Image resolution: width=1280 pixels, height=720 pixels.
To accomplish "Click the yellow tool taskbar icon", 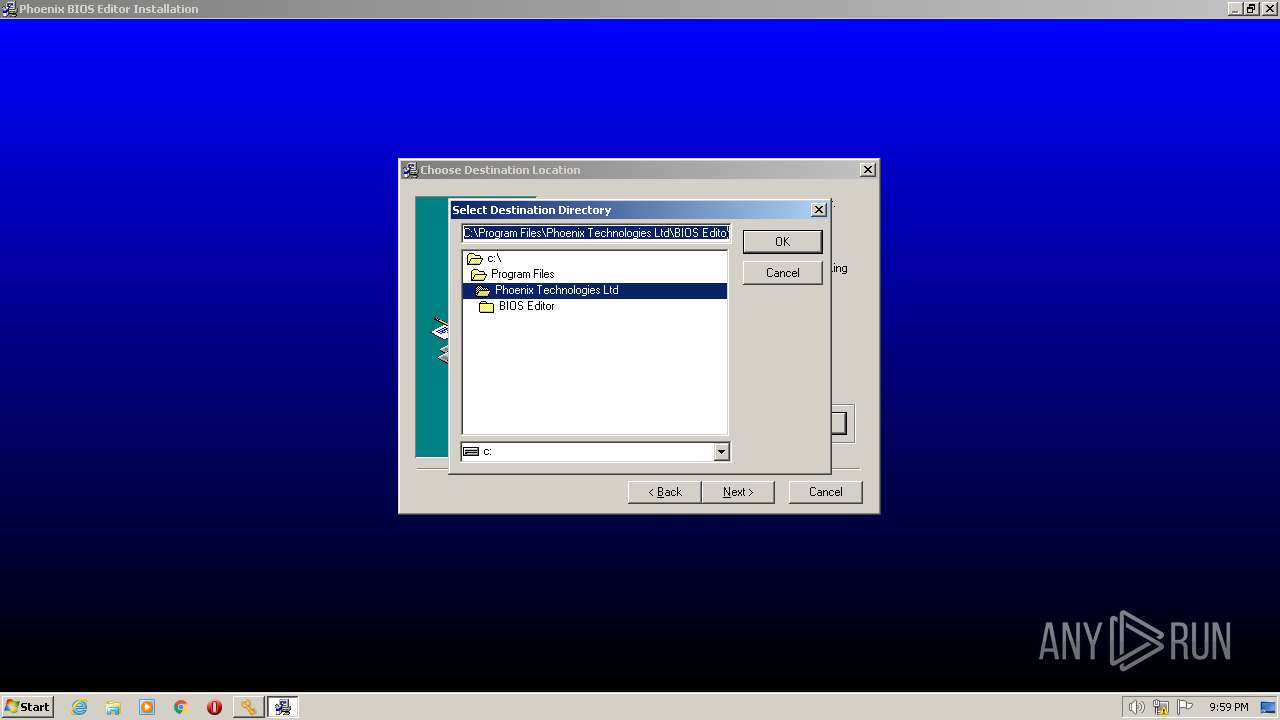I will (248, 707).
